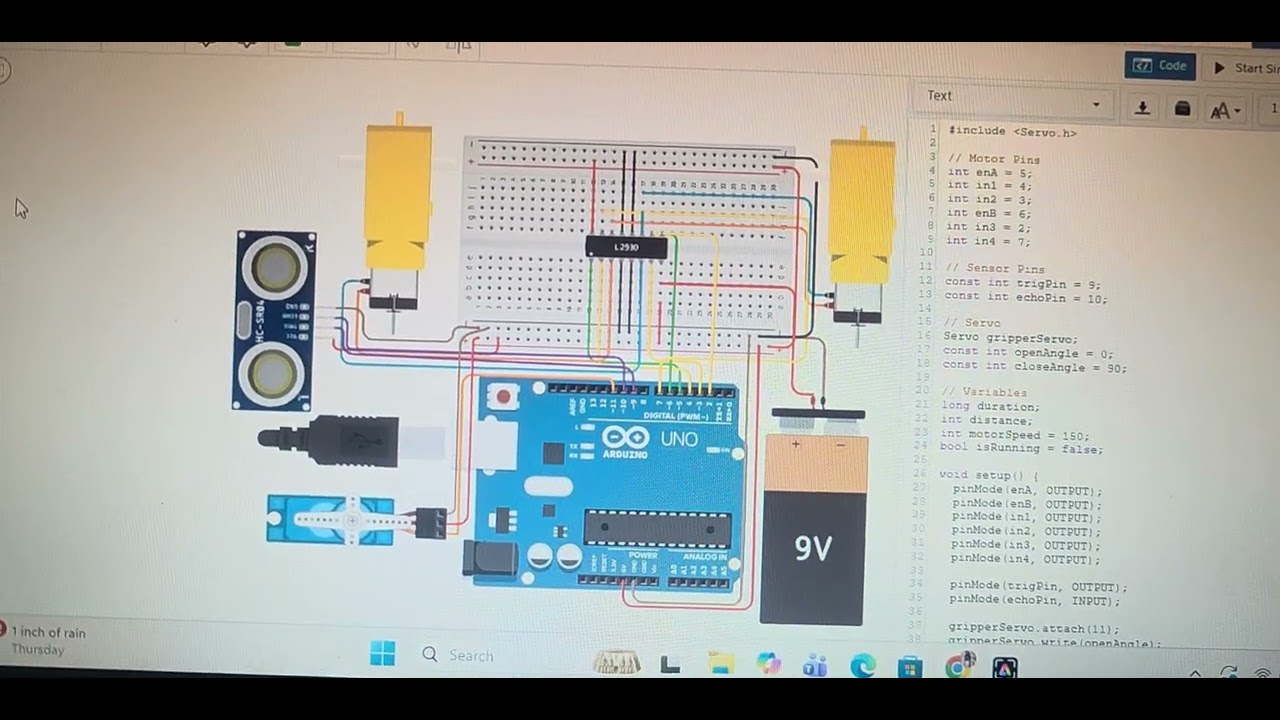The height and width of the screenshot is (720, 1280).
Task: Click the Windows Start button
Action: pos(382,655)
